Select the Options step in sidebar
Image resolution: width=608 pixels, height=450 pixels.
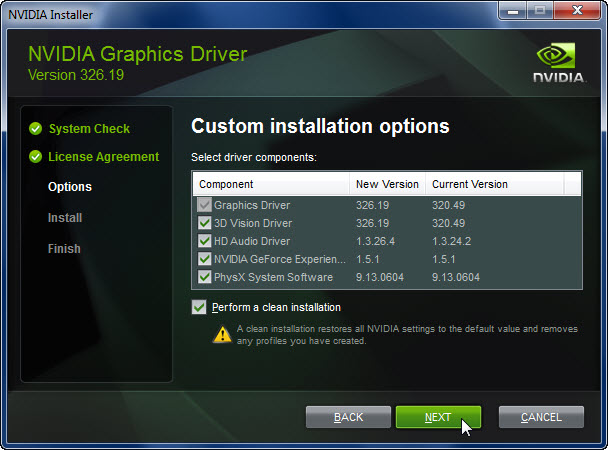(x=70, y=187)
